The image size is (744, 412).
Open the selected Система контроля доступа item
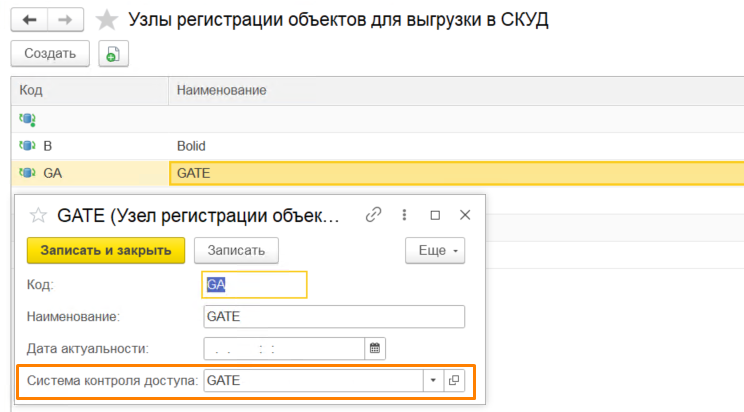454,381
